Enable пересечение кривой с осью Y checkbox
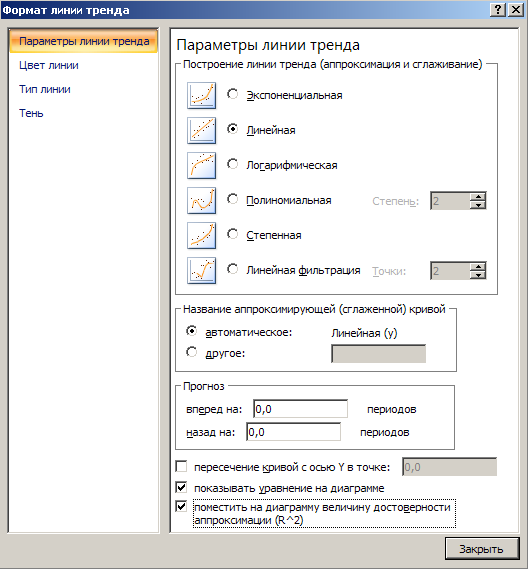 tap(181, 466)
